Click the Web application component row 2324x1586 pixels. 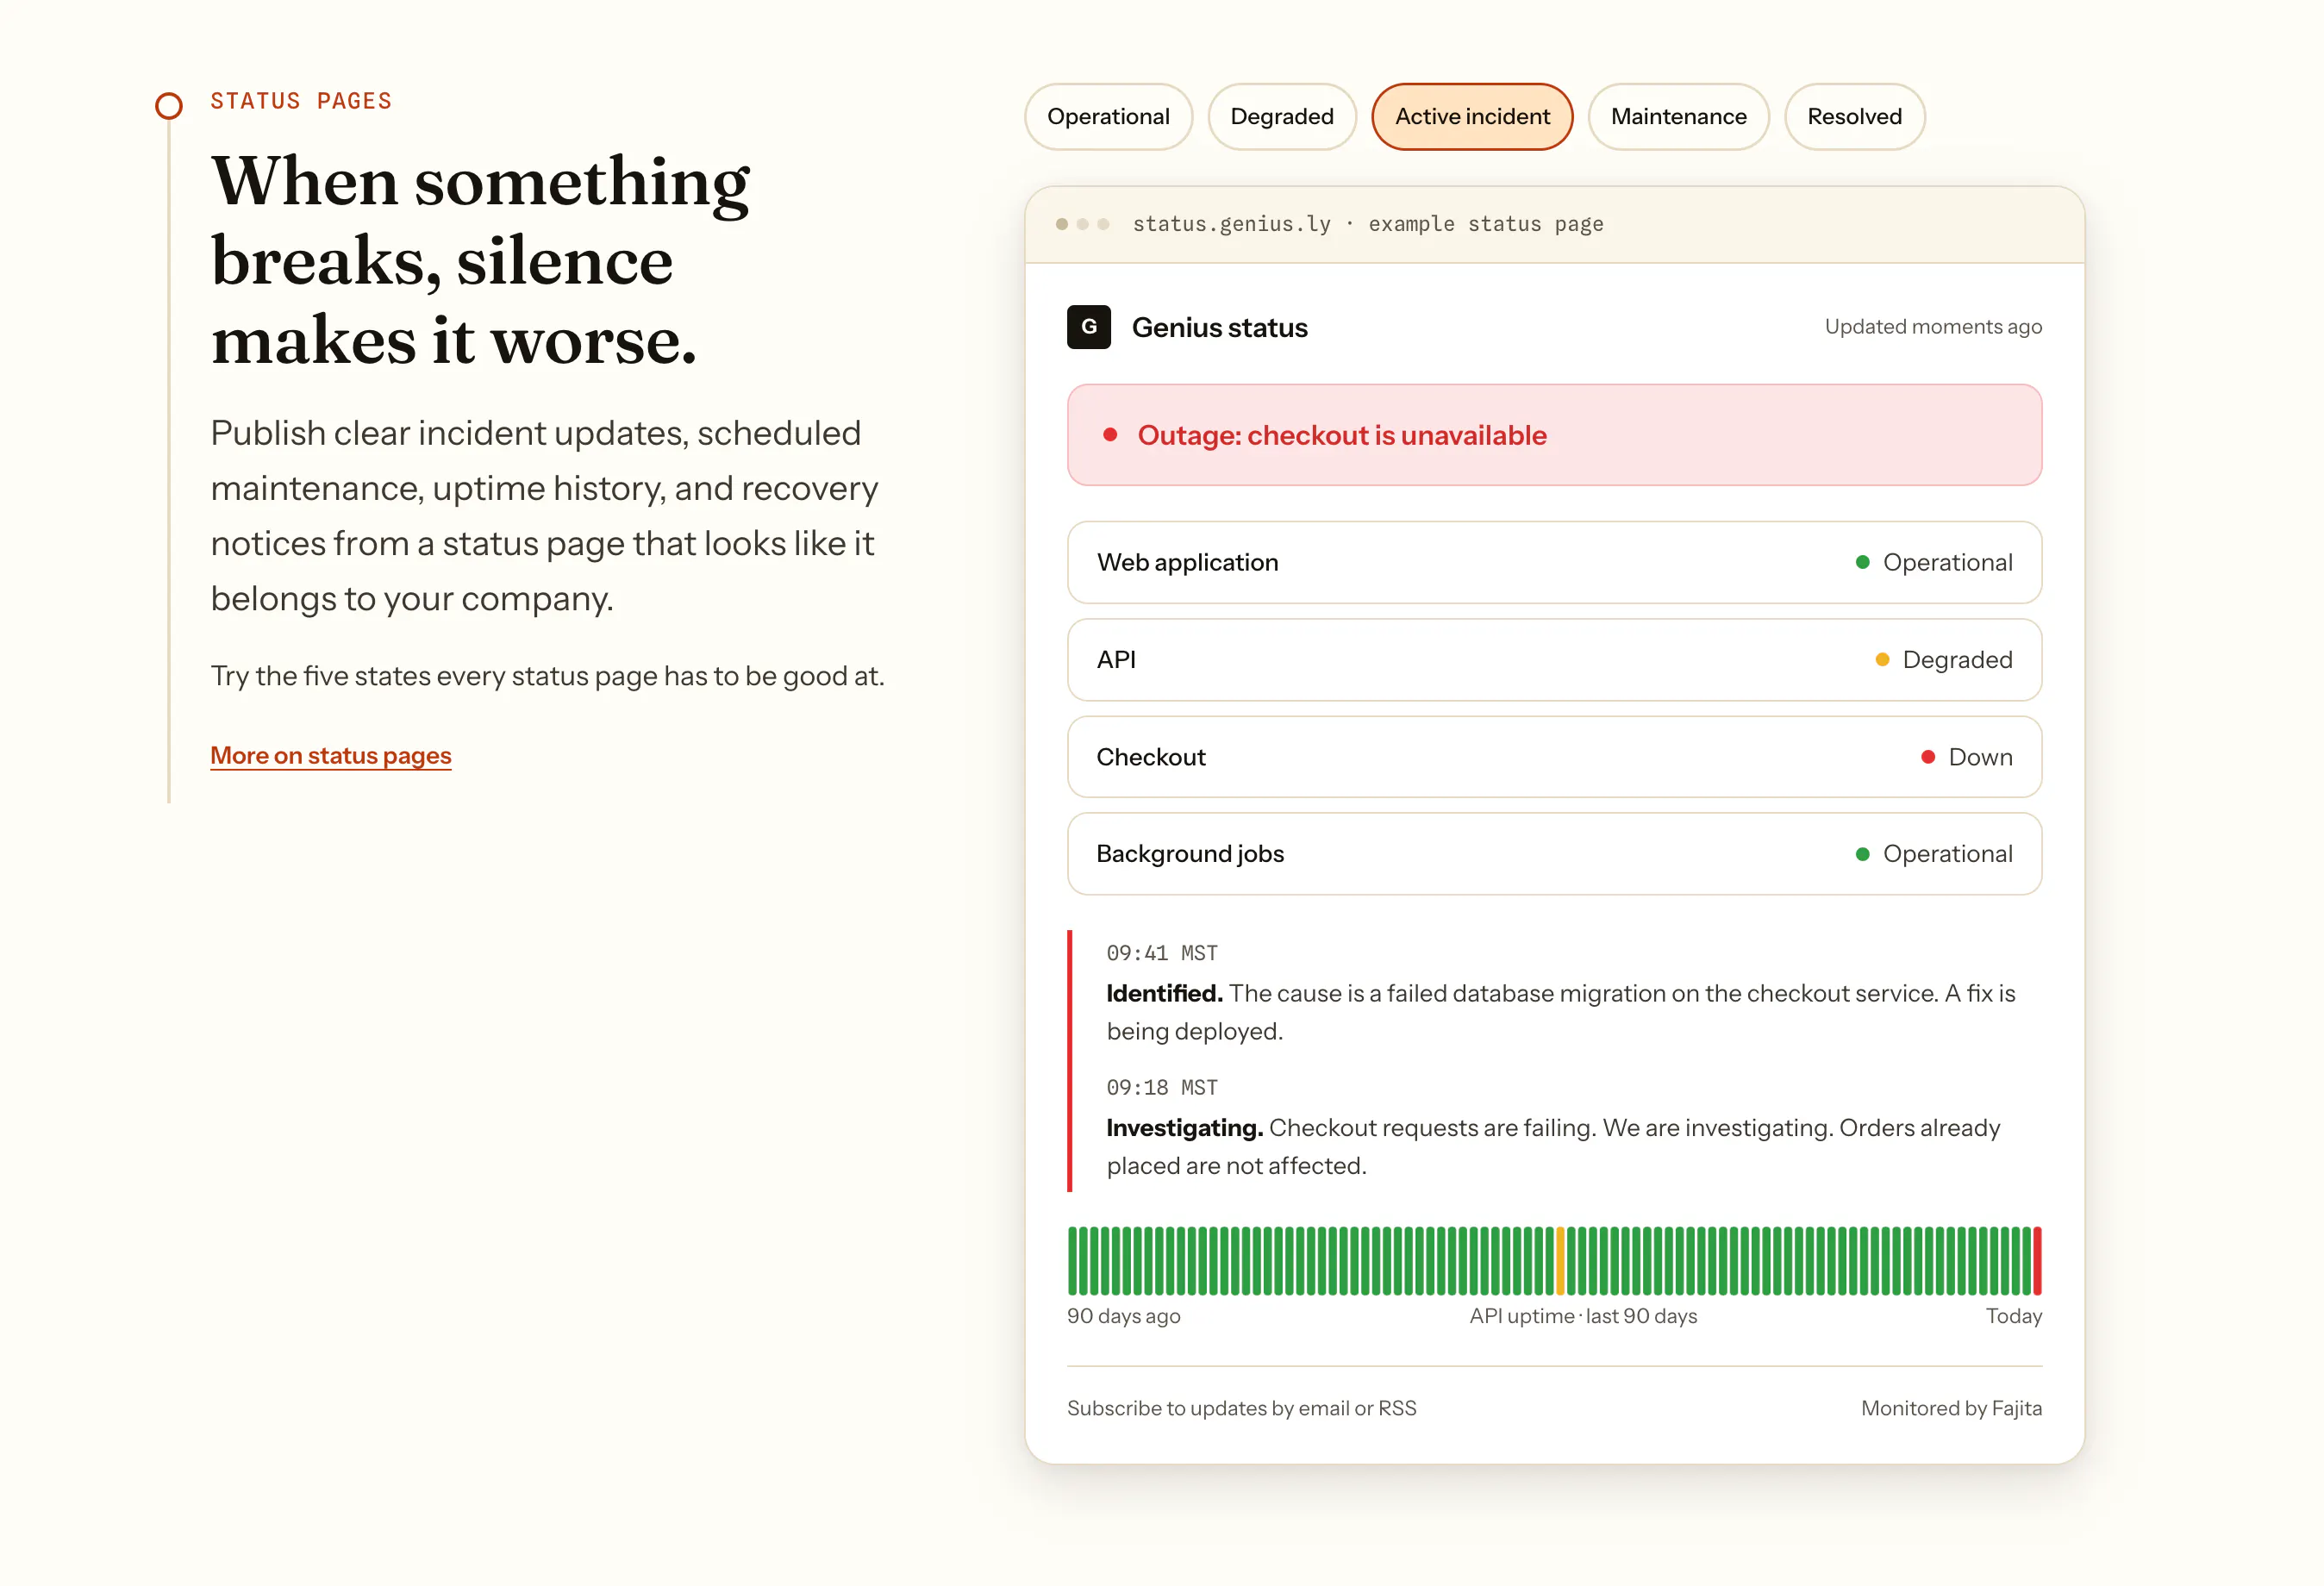click(1554, 562)
